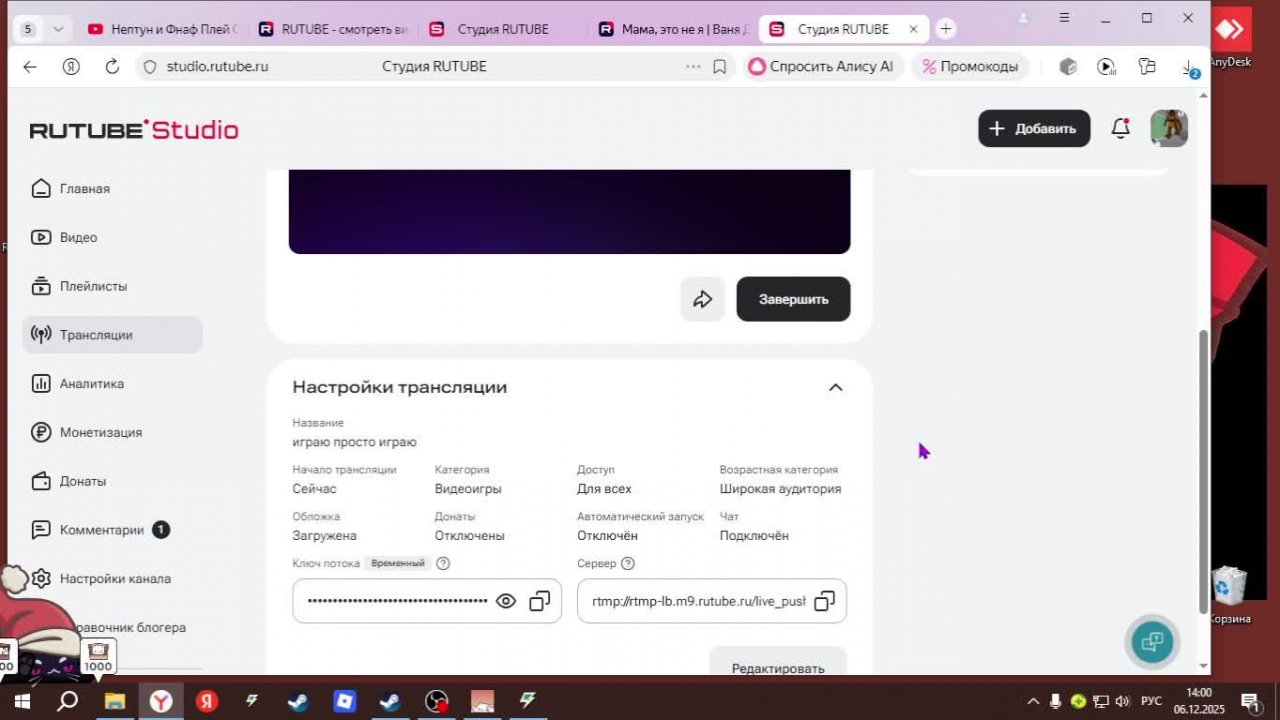Screen dimensions: 1280x720
Task: Open the browser downloads
Action: tap(1188, 67)
